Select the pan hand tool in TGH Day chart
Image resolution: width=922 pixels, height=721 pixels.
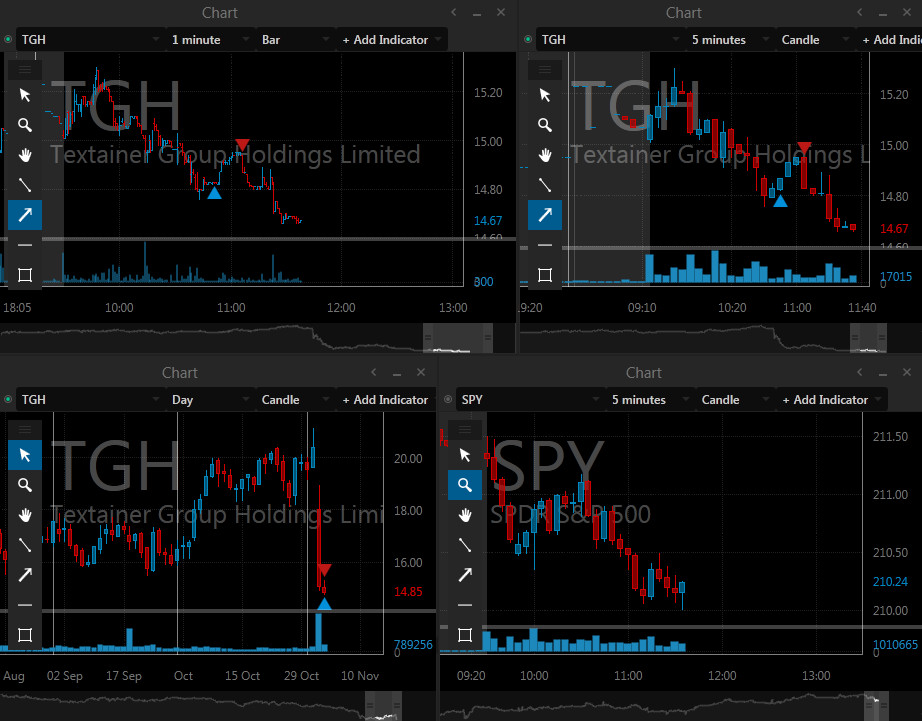[25, 515]
